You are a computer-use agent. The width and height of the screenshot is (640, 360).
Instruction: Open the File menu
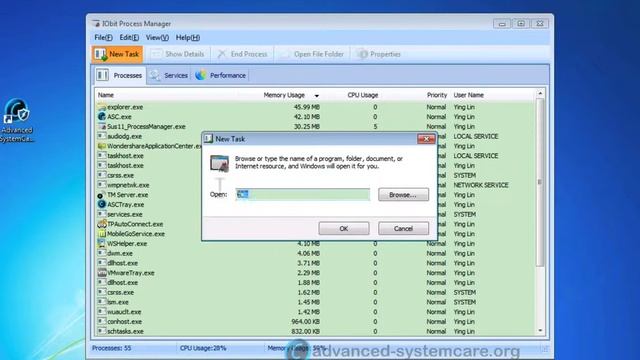coord(103,38)
